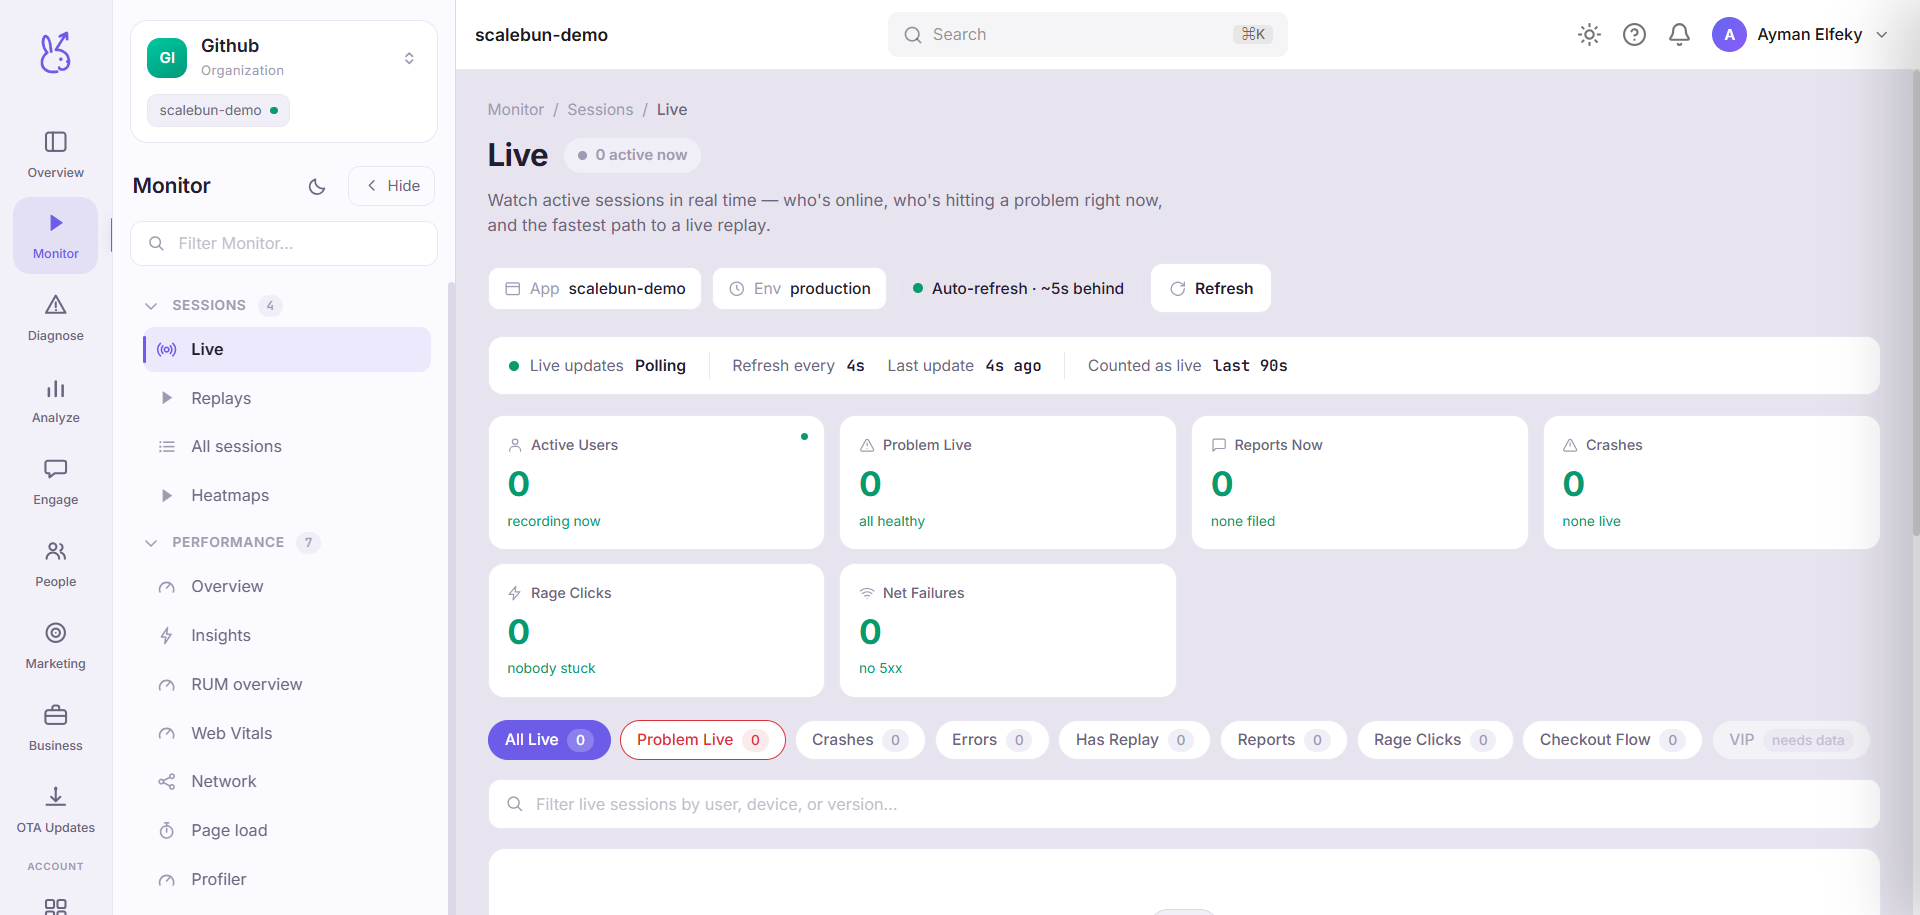Image resolution: width=1920 pixels, height=915 pixels.
Task: Open the Ayman Elfeky account menu
Action: 1800,35
